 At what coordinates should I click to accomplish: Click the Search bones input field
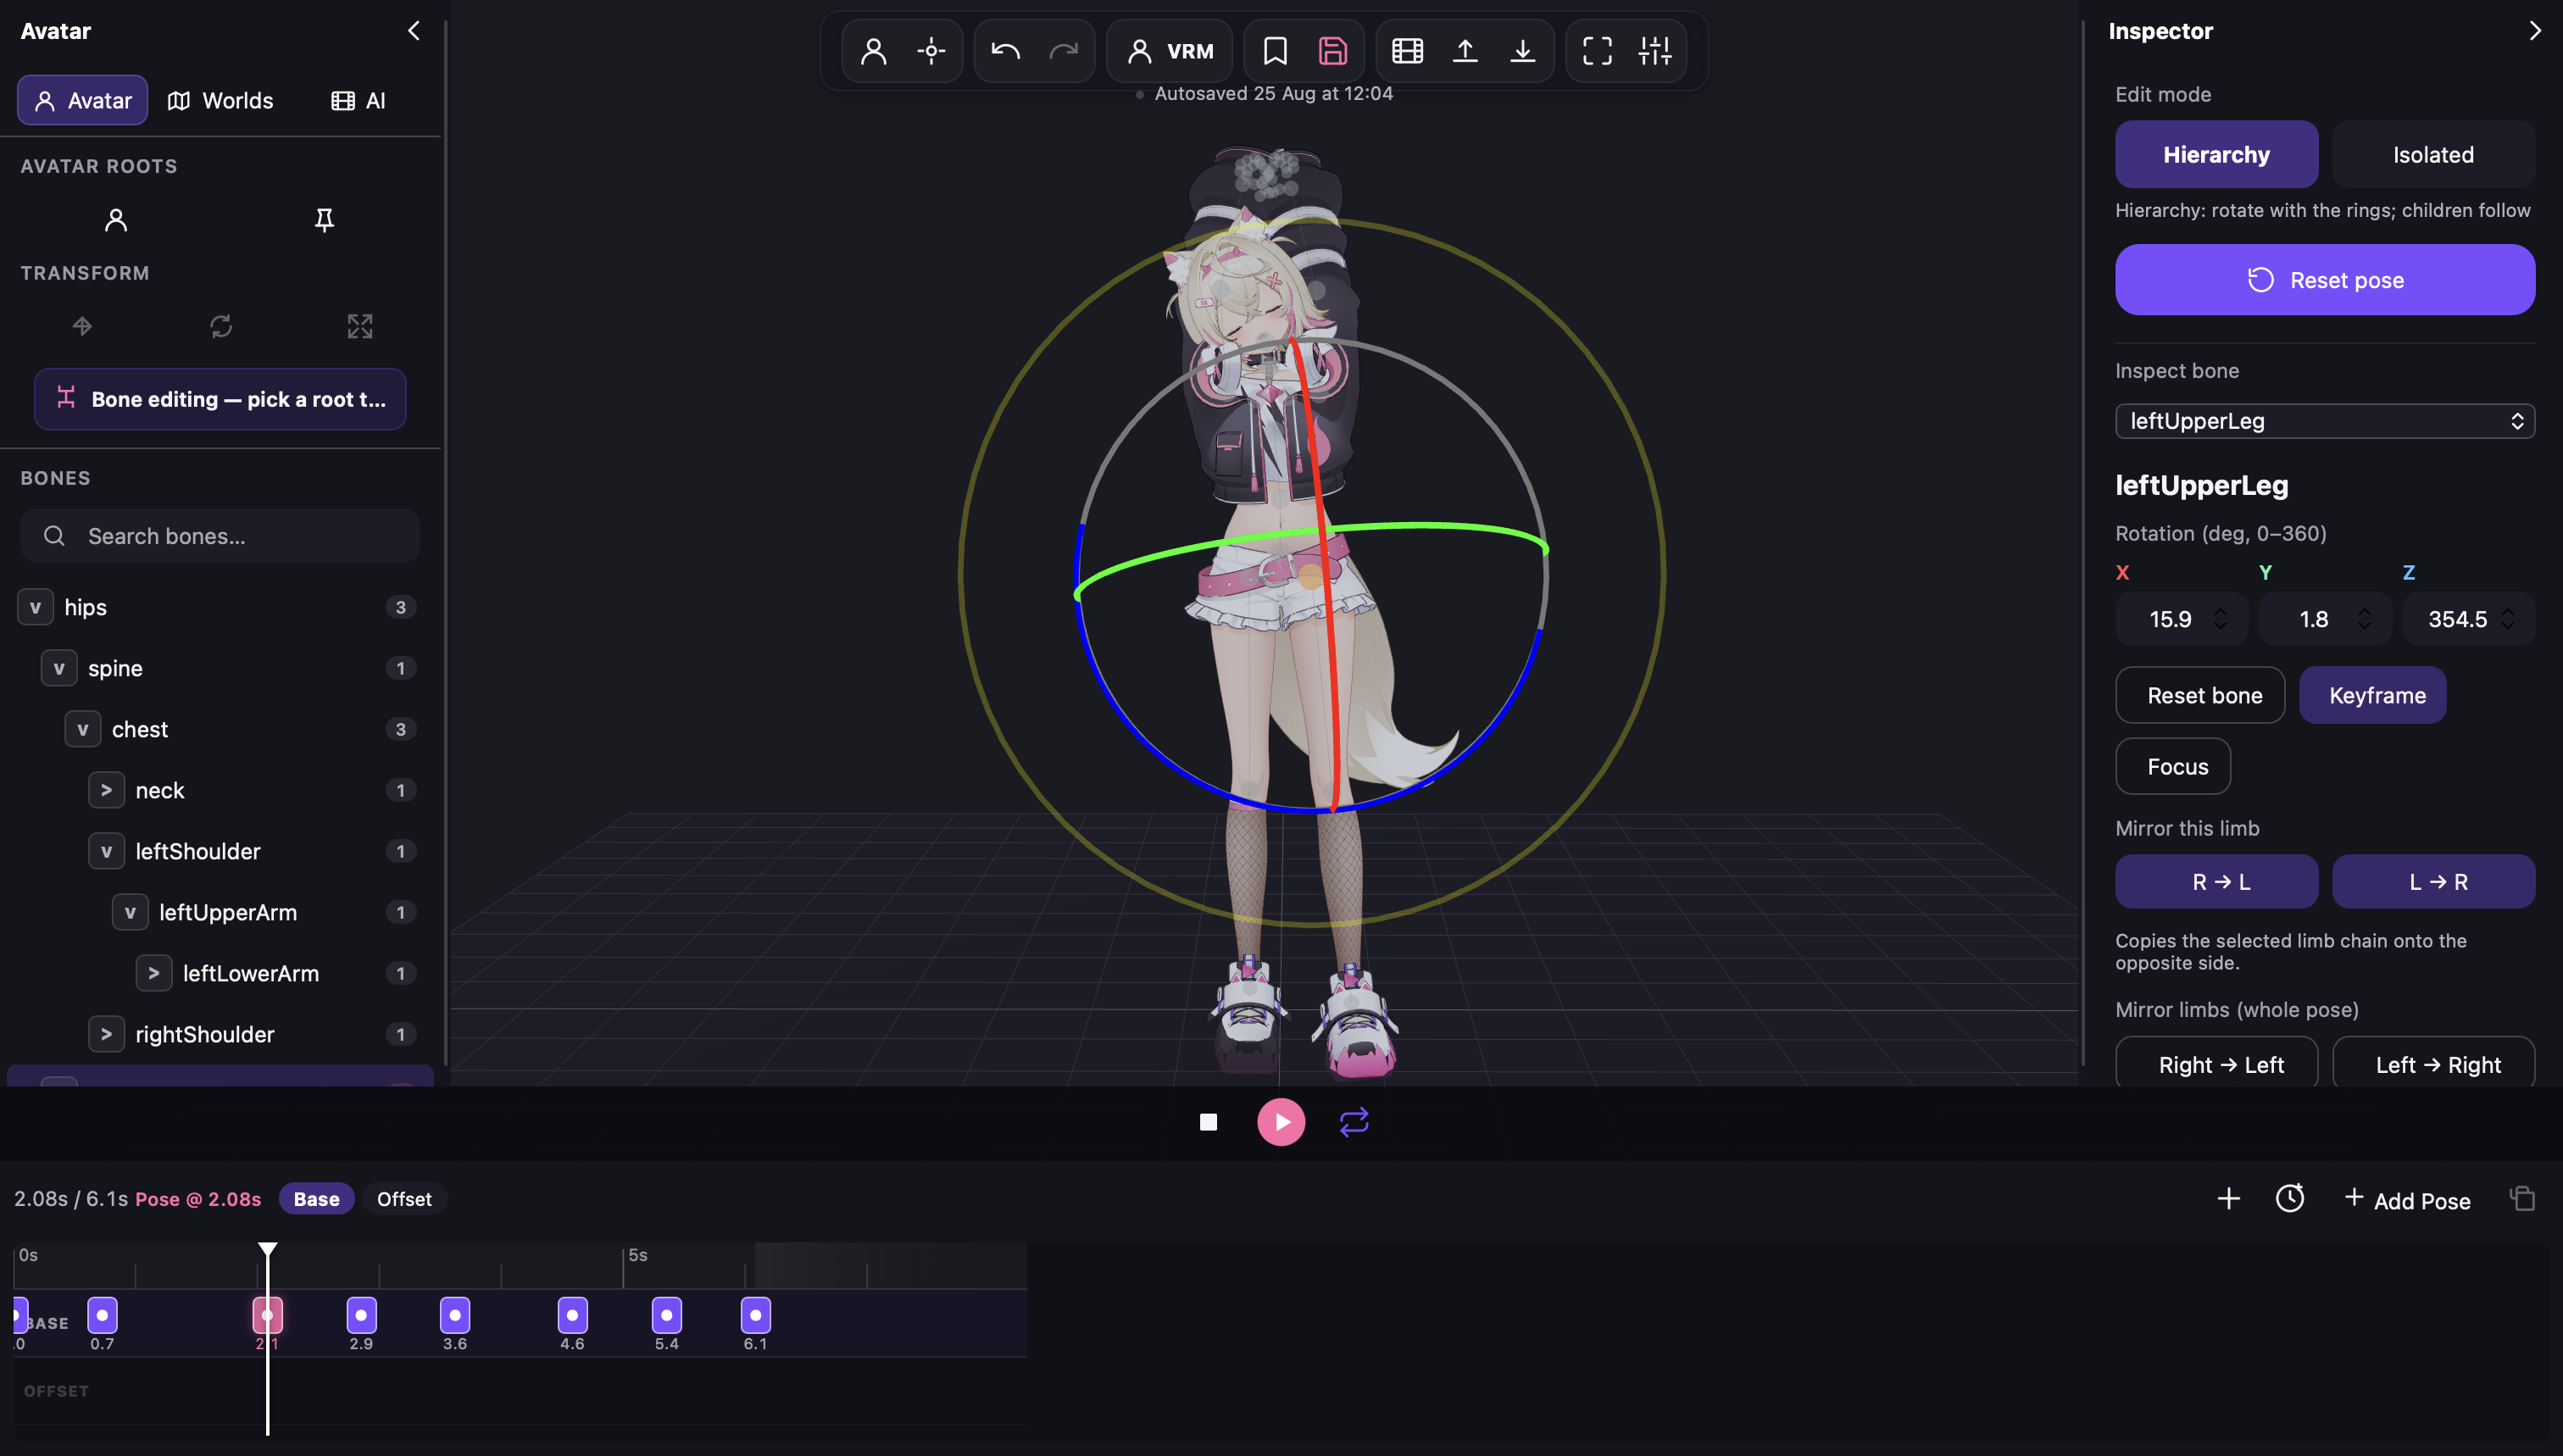(220, 536)
